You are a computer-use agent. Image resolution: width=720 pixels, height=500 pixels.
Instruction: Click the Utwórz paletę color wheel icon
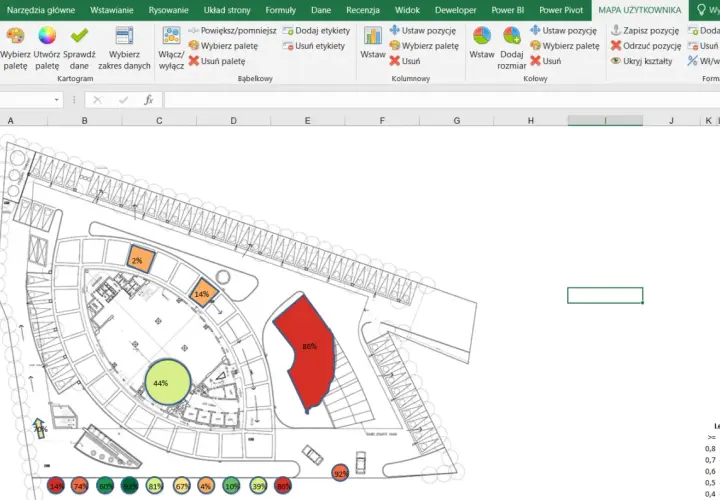point(47,35)
